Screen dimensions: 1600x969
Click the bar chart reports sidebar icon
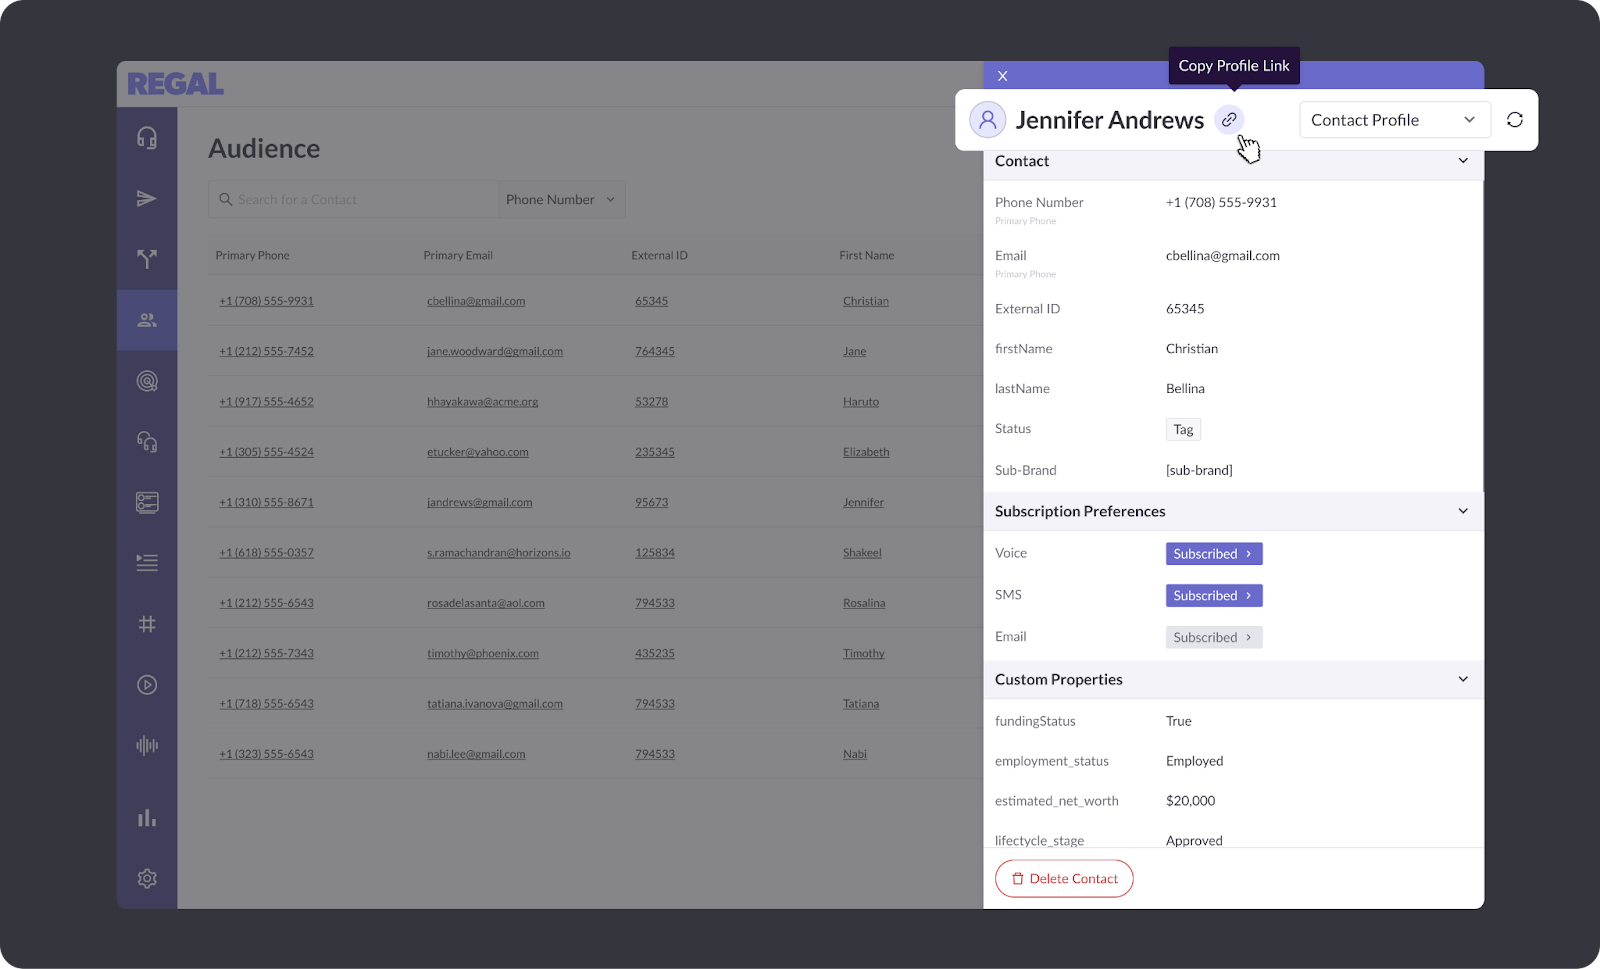(147, 818)
